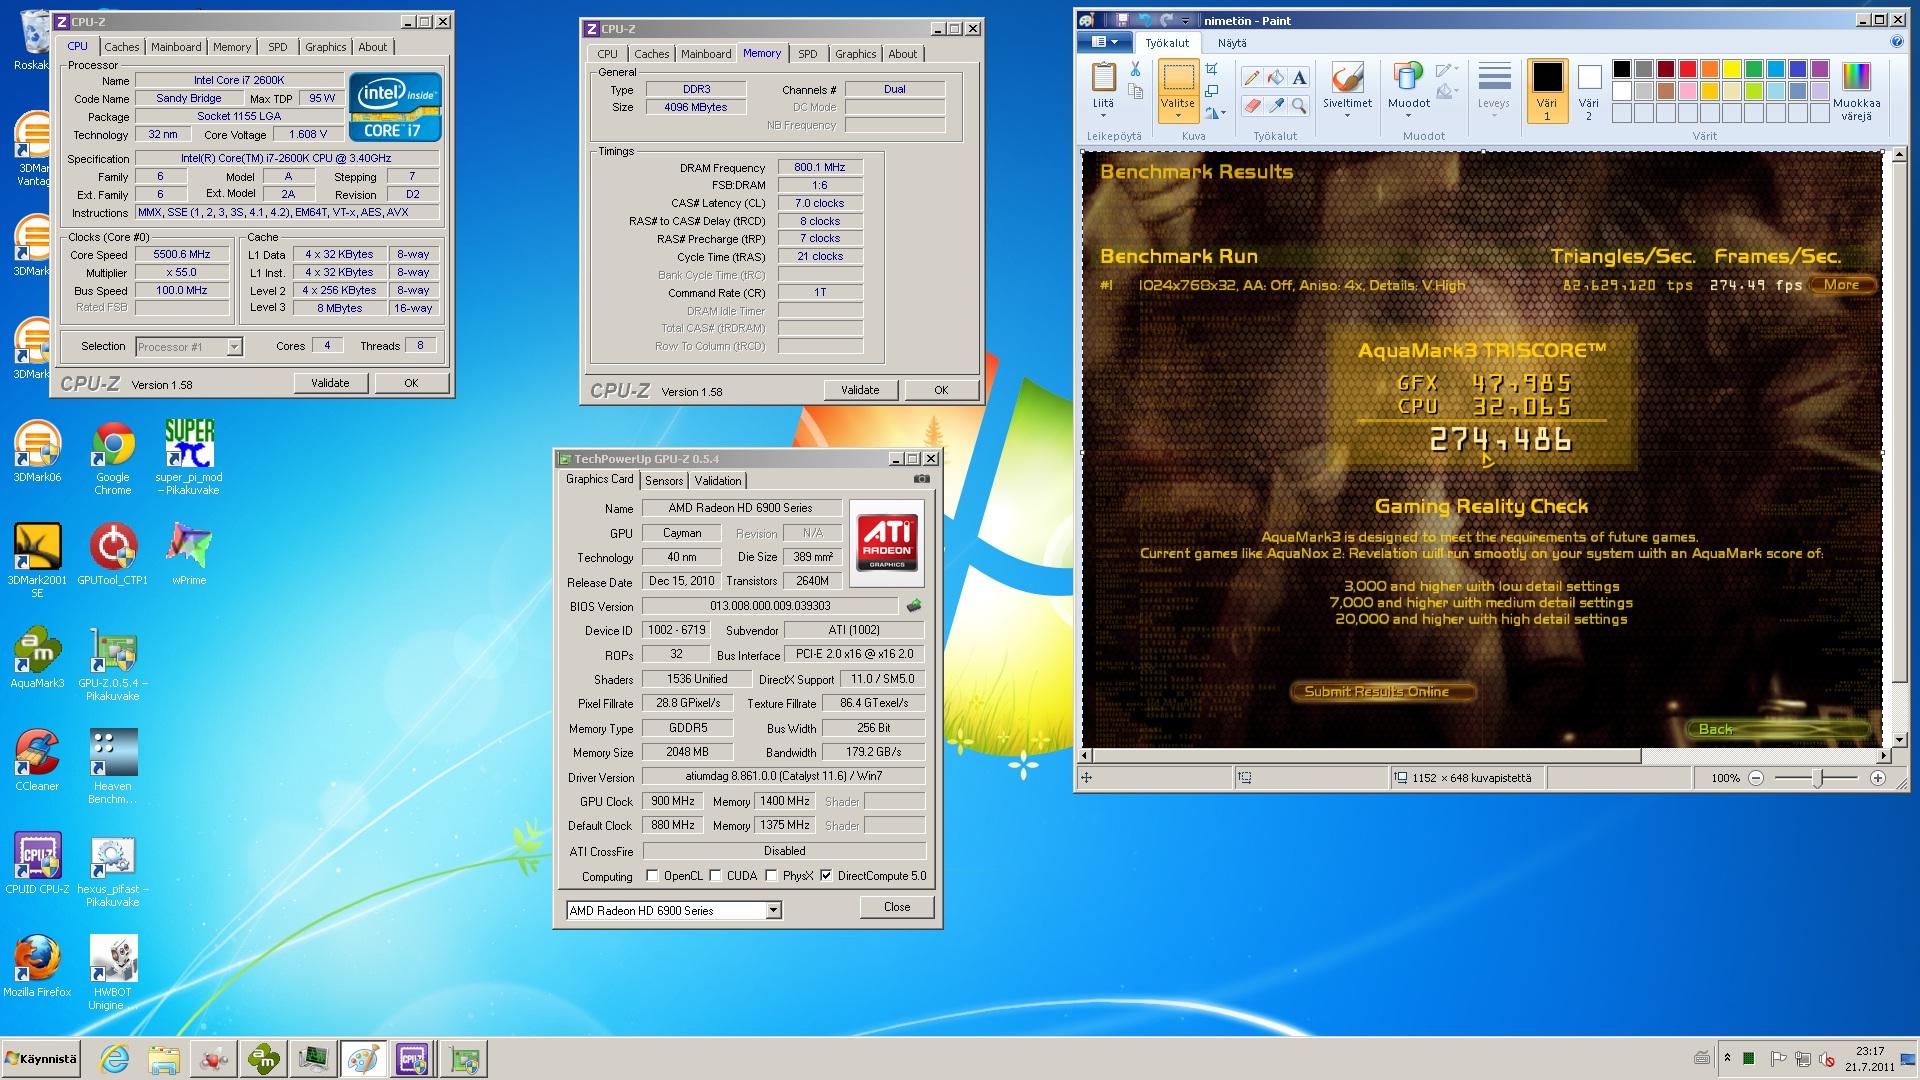Toggle the CUDA checkbox in GPU-Z
The height and width of the screenshot is (1080, 1920).
coord(715,876)
